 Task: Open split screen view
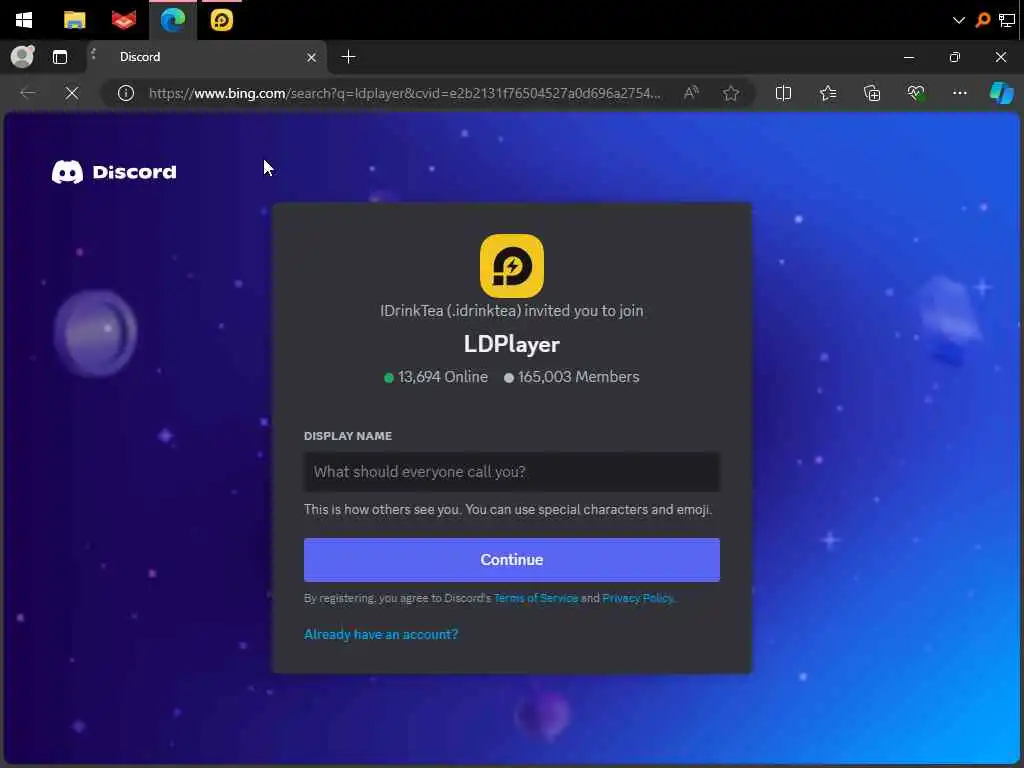783,93
